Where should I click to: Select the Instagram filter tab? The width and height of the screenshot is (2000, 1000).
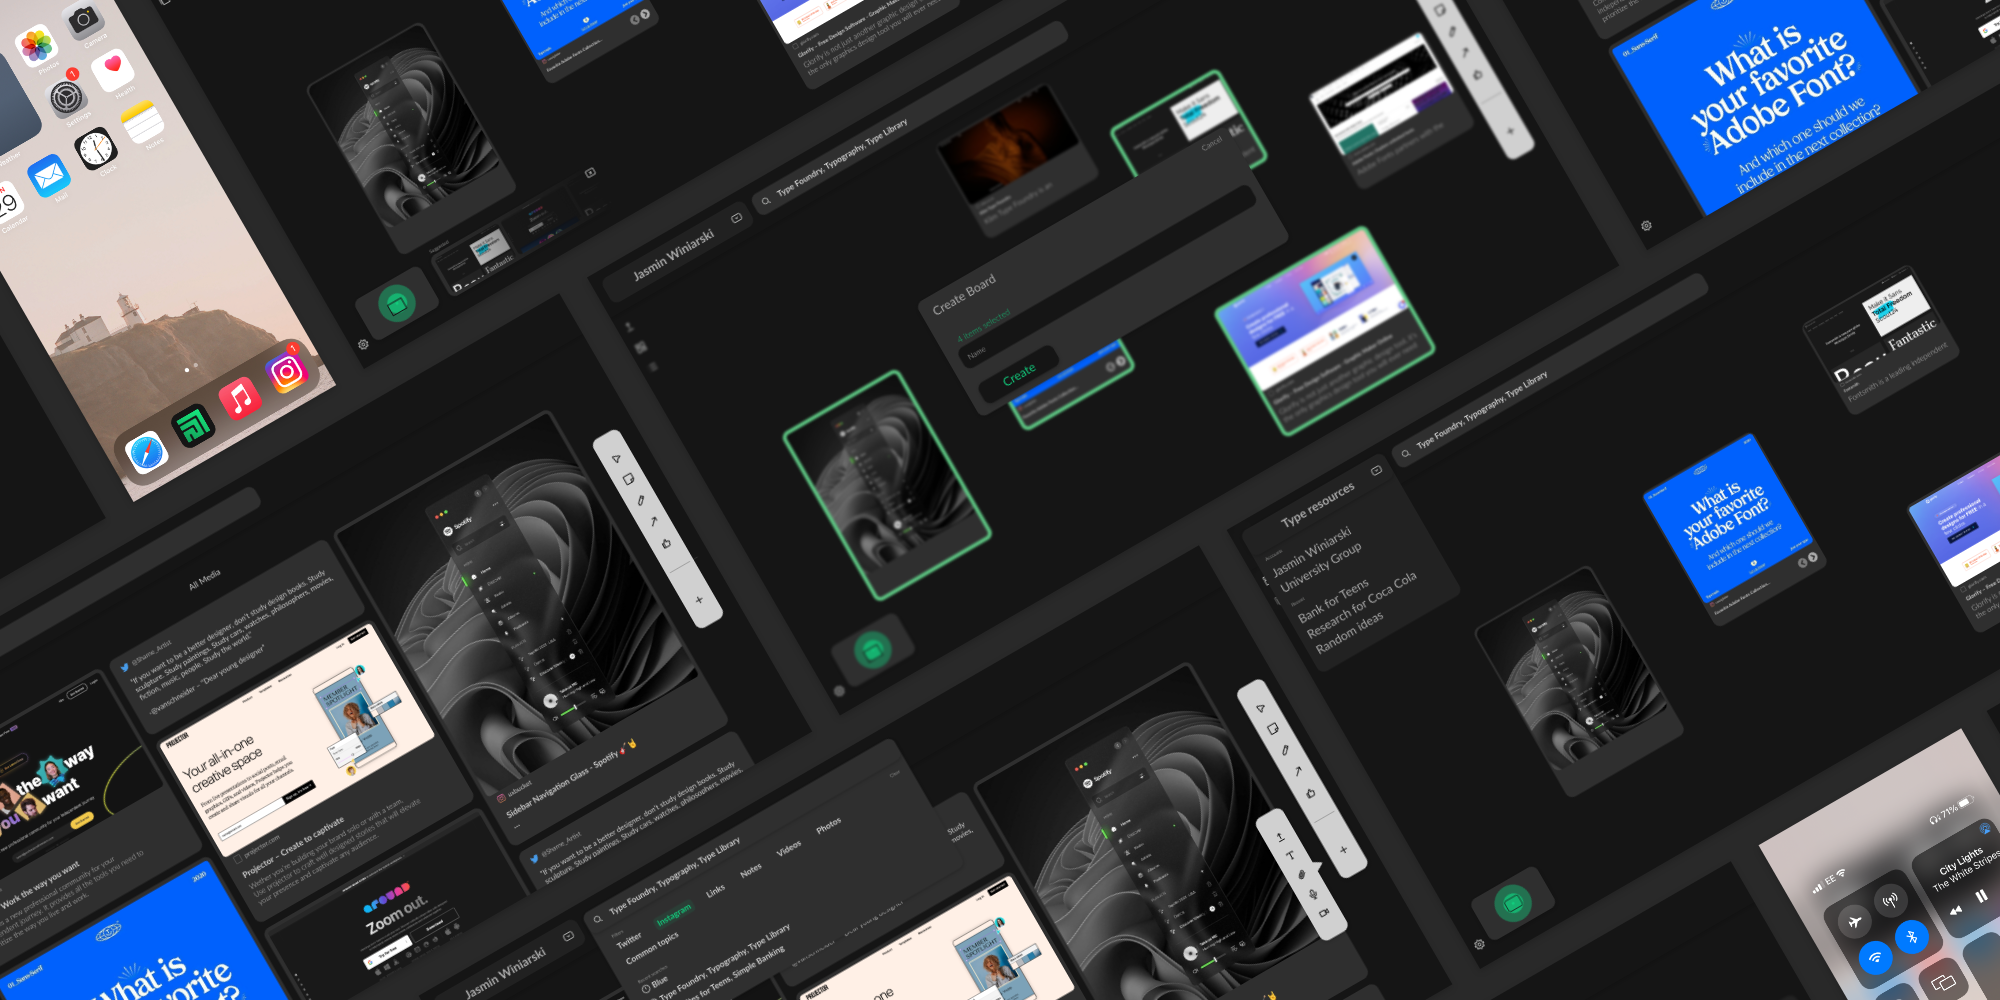point(673,915)
